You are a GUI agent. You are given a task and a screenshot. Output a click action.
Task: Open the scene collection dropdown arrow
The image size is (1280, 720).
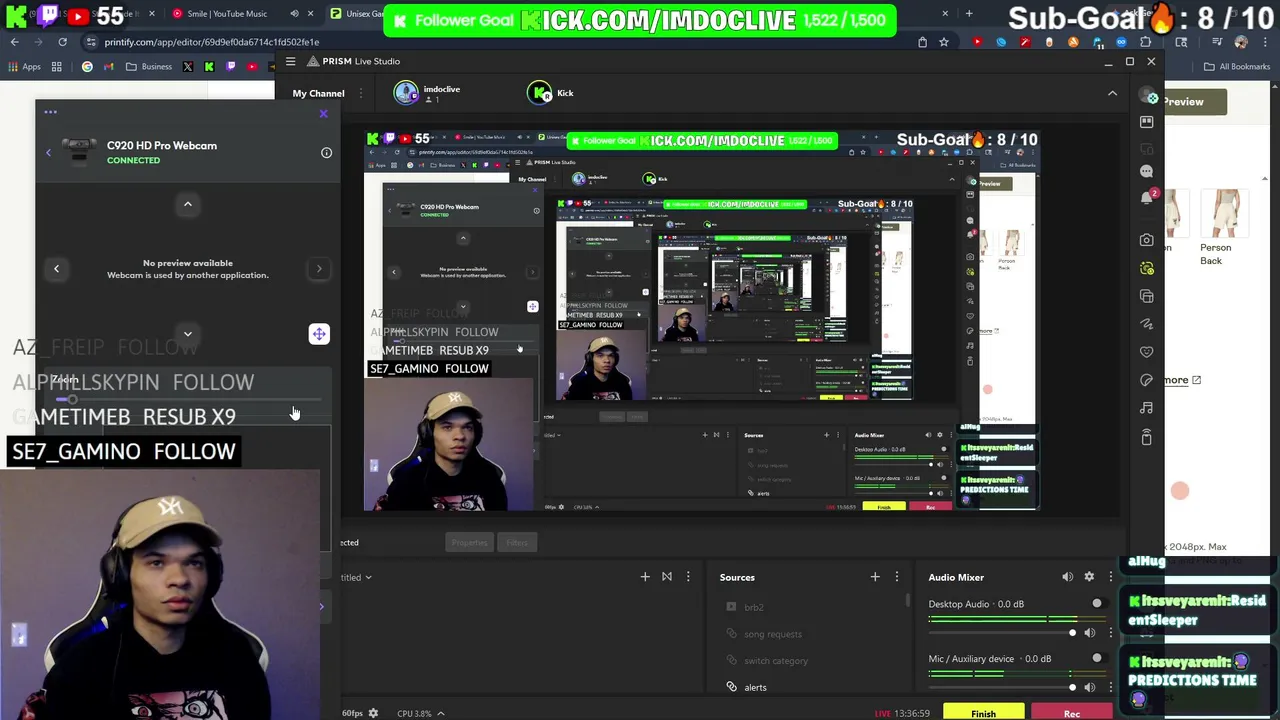[x=368, y=577]
